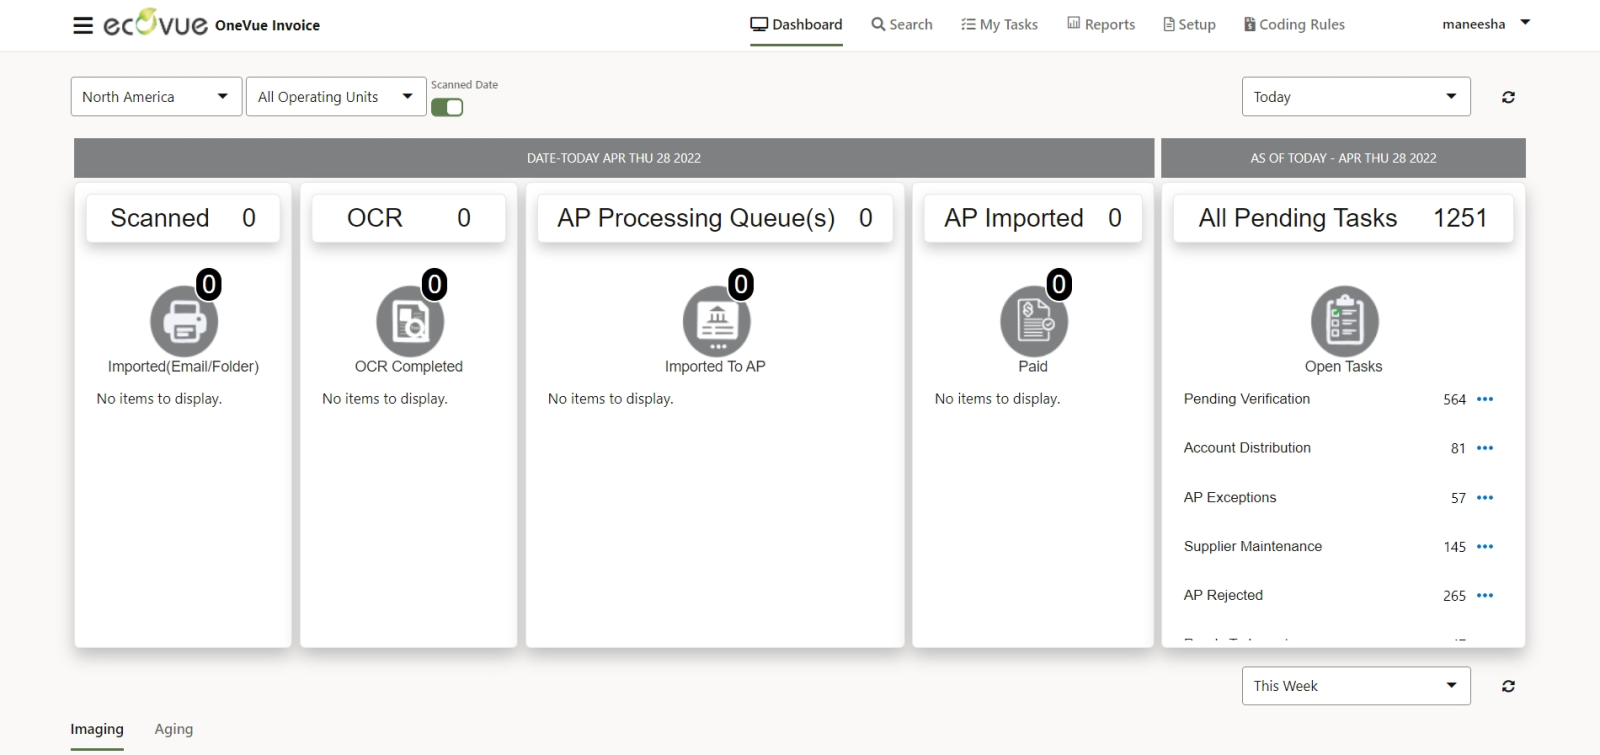Open options for AP Rejected row
This screenshot has width=1600, height=755.
[1485, 596]
